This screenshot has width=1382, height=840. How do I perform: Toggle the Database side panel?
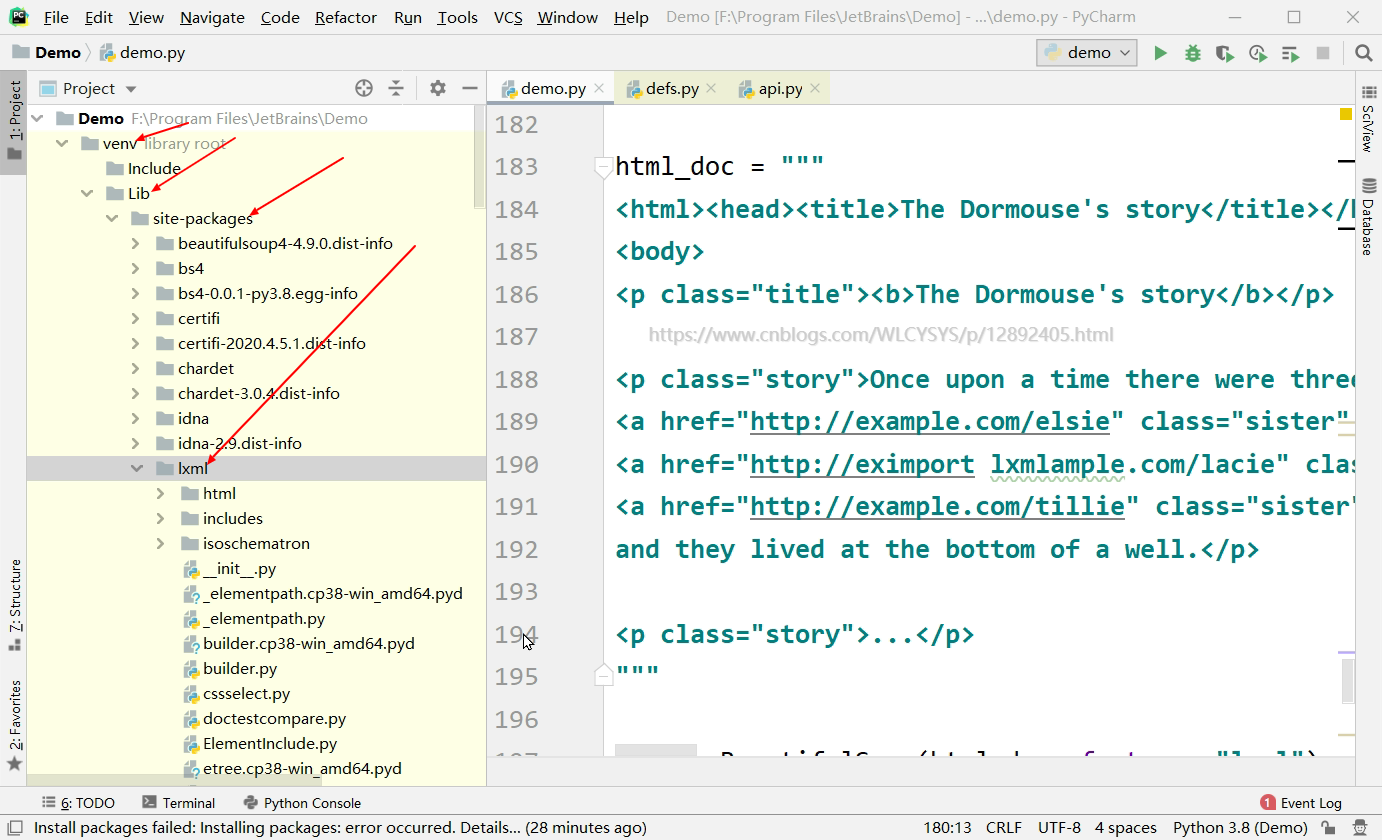click(1367, 216)
